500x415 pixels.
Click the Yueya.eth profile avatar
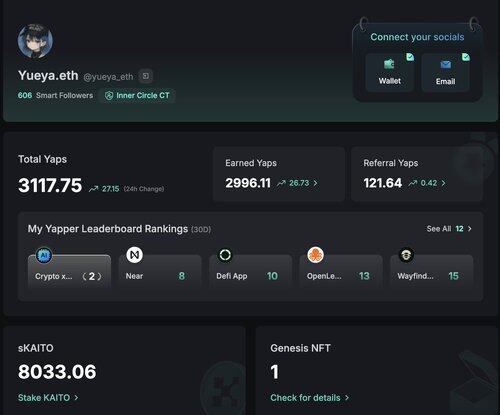pos(35,41)
